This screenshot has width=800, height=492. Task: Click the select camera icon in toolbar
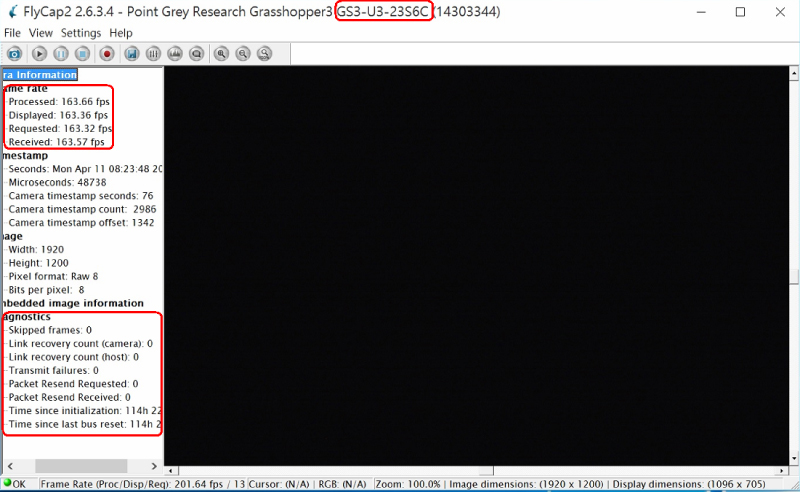14,53
